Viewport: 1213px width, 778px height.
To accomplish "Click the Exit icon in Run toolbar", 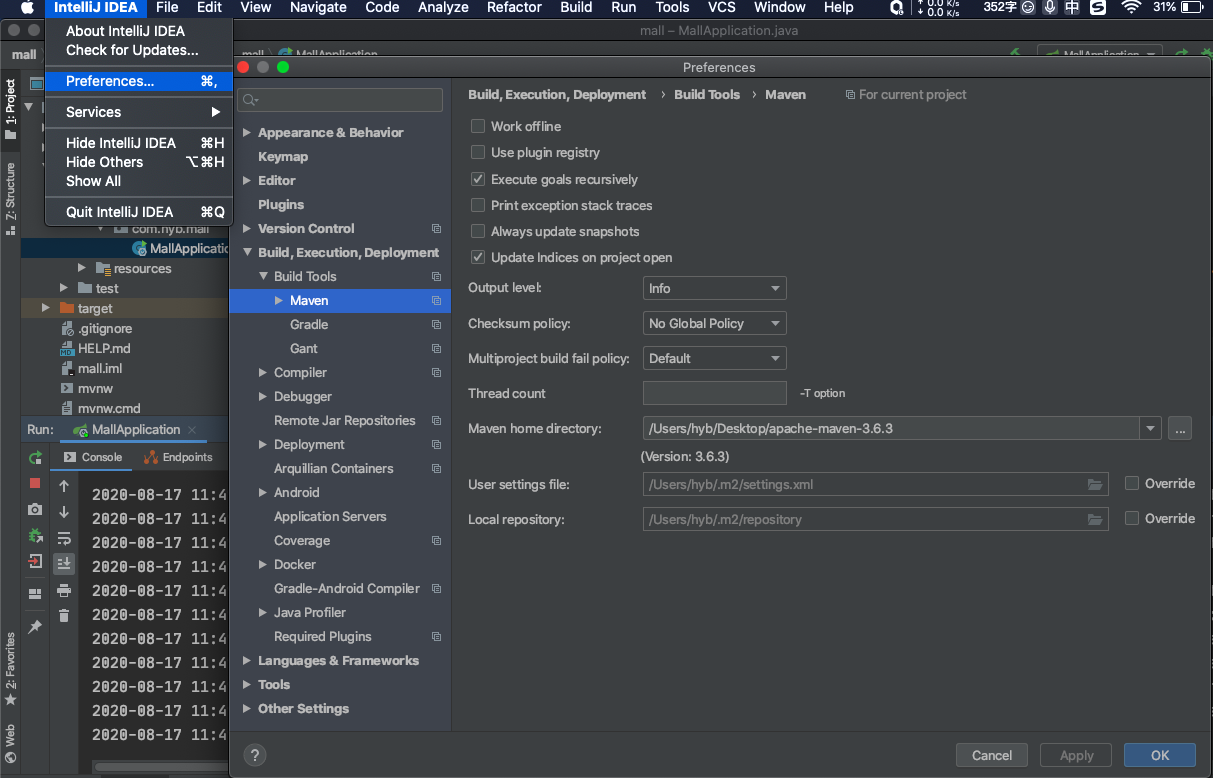I will [x=35, y=561].
